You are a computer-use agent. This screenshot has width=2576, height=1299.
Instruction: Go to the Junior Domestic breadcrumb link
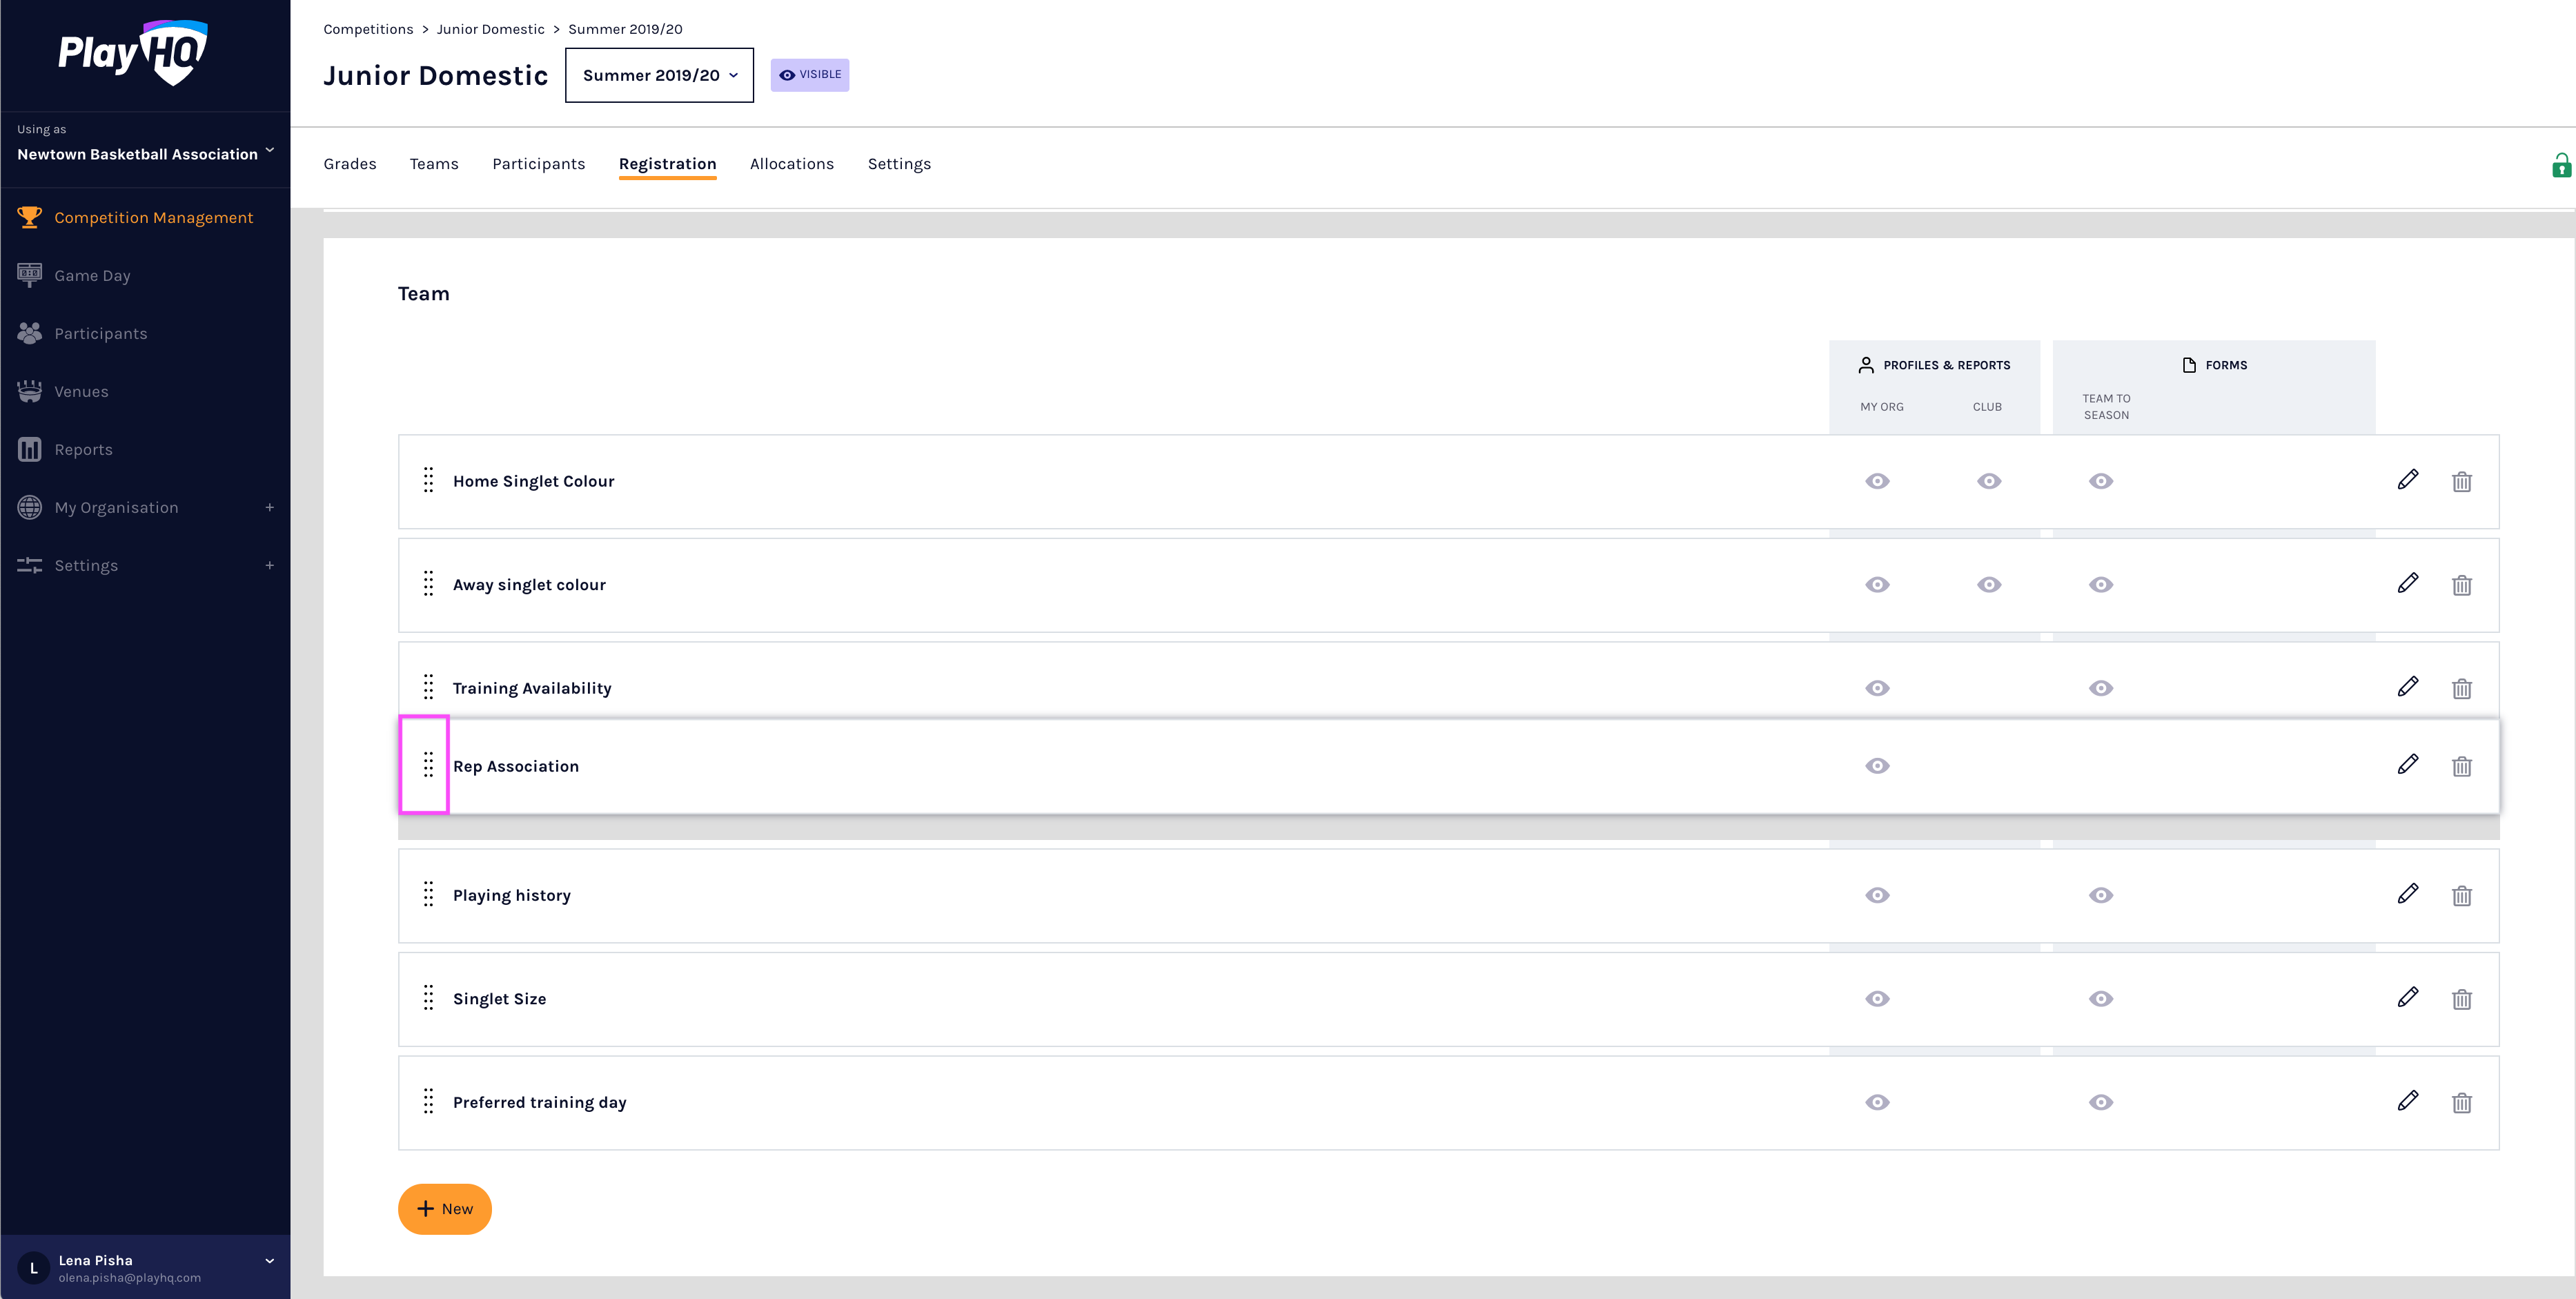point(490,29)
